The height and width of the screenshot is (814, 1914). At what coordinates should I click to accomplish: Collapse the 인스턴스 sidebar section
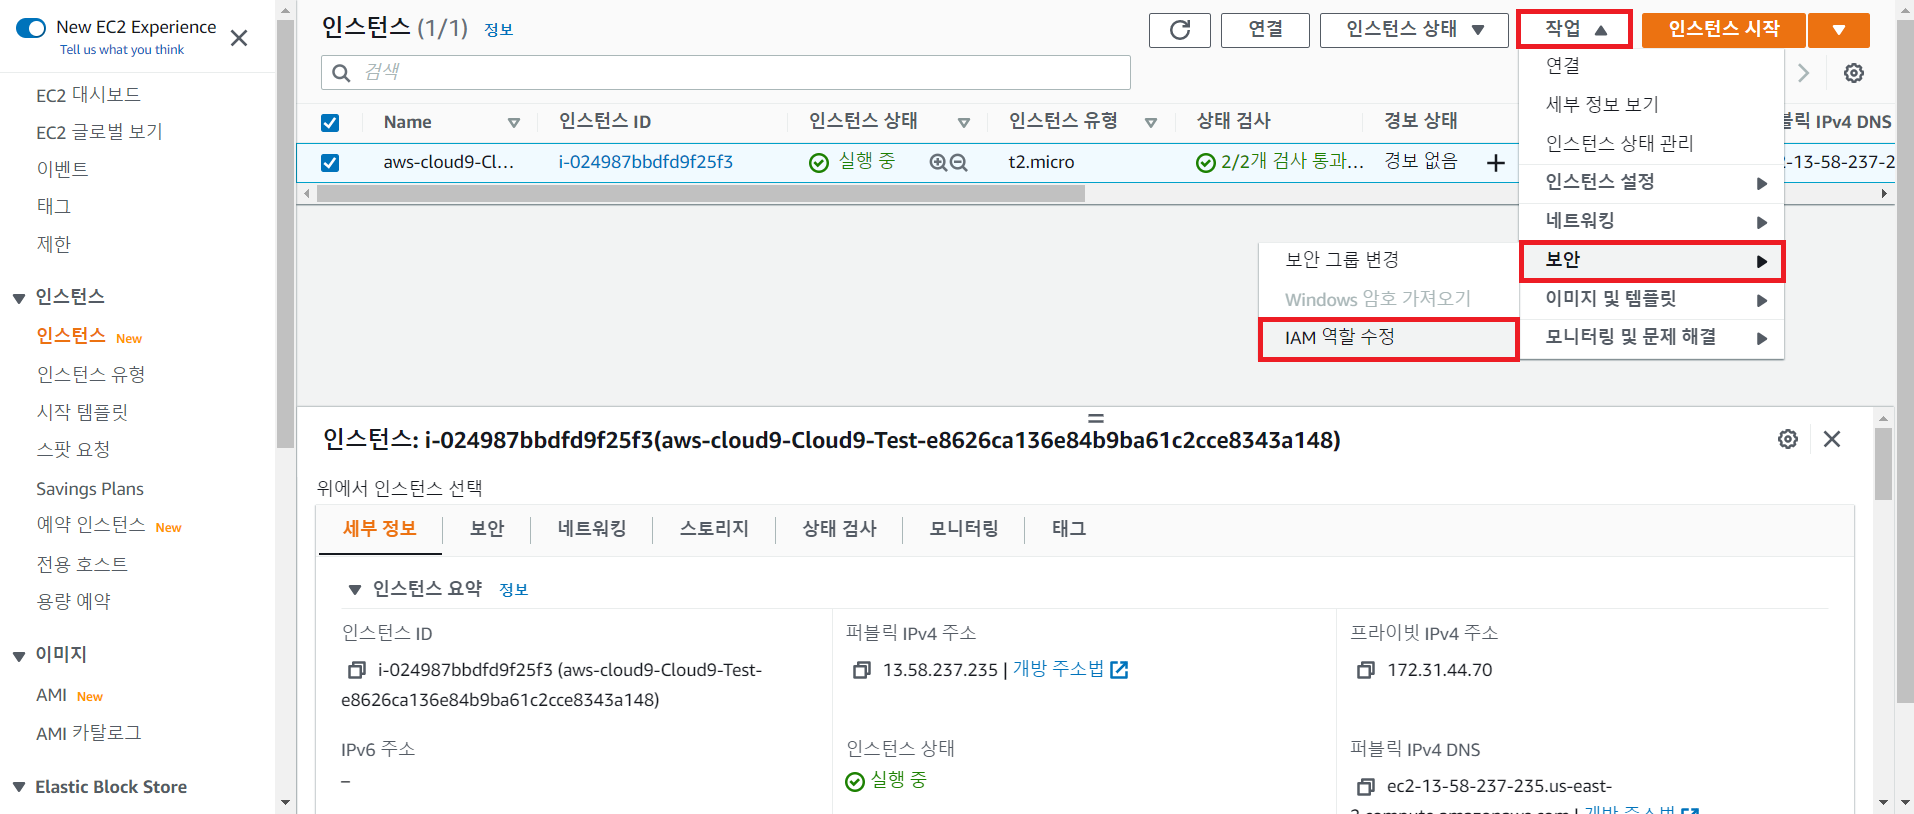click(x=19, y=298)
